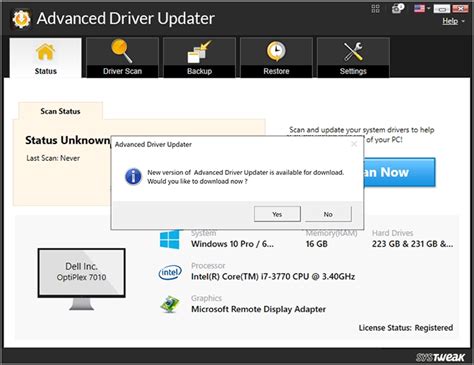Click the Graphics card icon
Viewport: 474px width, 365px height.
point(170,304)
